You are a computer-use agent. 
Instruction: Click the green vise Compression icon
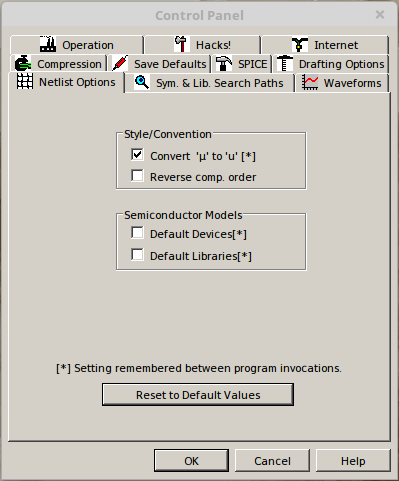23,63
